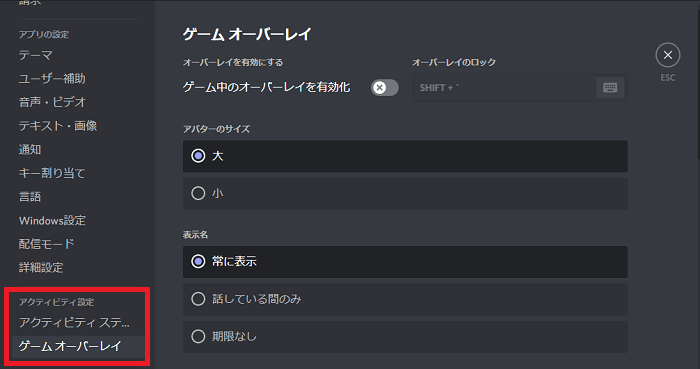This screenshot has height=369, width=700.
Task: Click the SHIFT + ` keybind input field
Action: coord(520,87)
